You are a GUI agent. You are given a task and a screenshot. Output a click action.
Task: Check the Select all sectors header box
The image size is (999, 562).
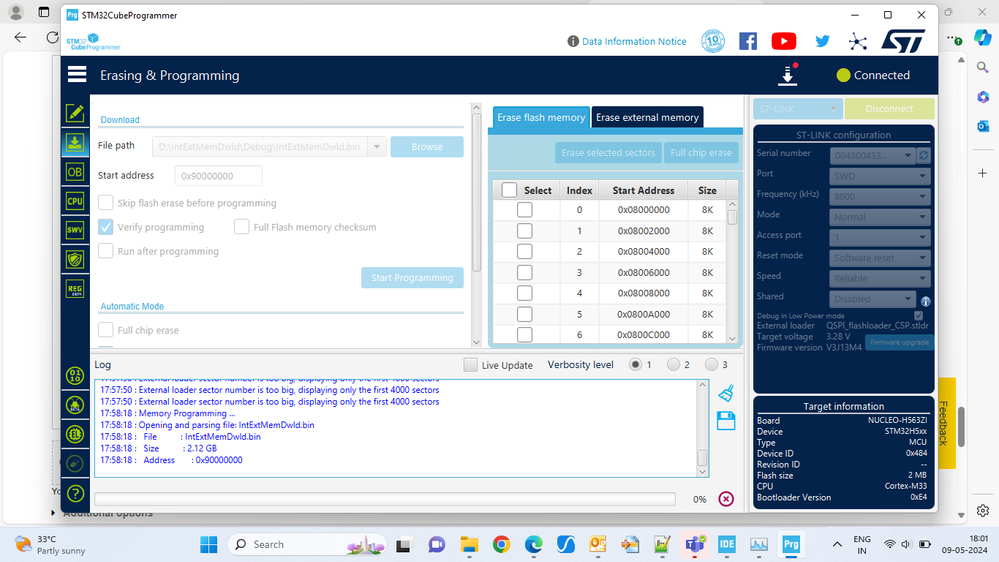coord(509,190)
